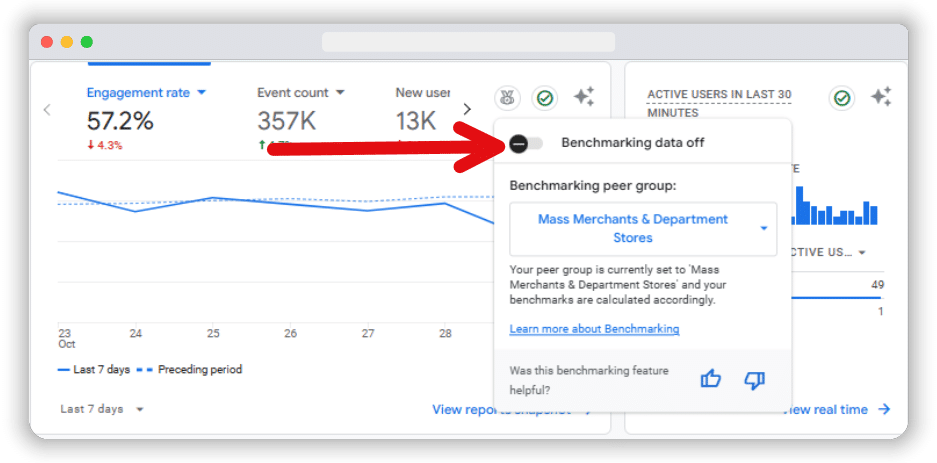Screen dimensions: 937x463
Task: Open the Mass Merchants & Department Stores dropdown
Action: tap(643, 228)
